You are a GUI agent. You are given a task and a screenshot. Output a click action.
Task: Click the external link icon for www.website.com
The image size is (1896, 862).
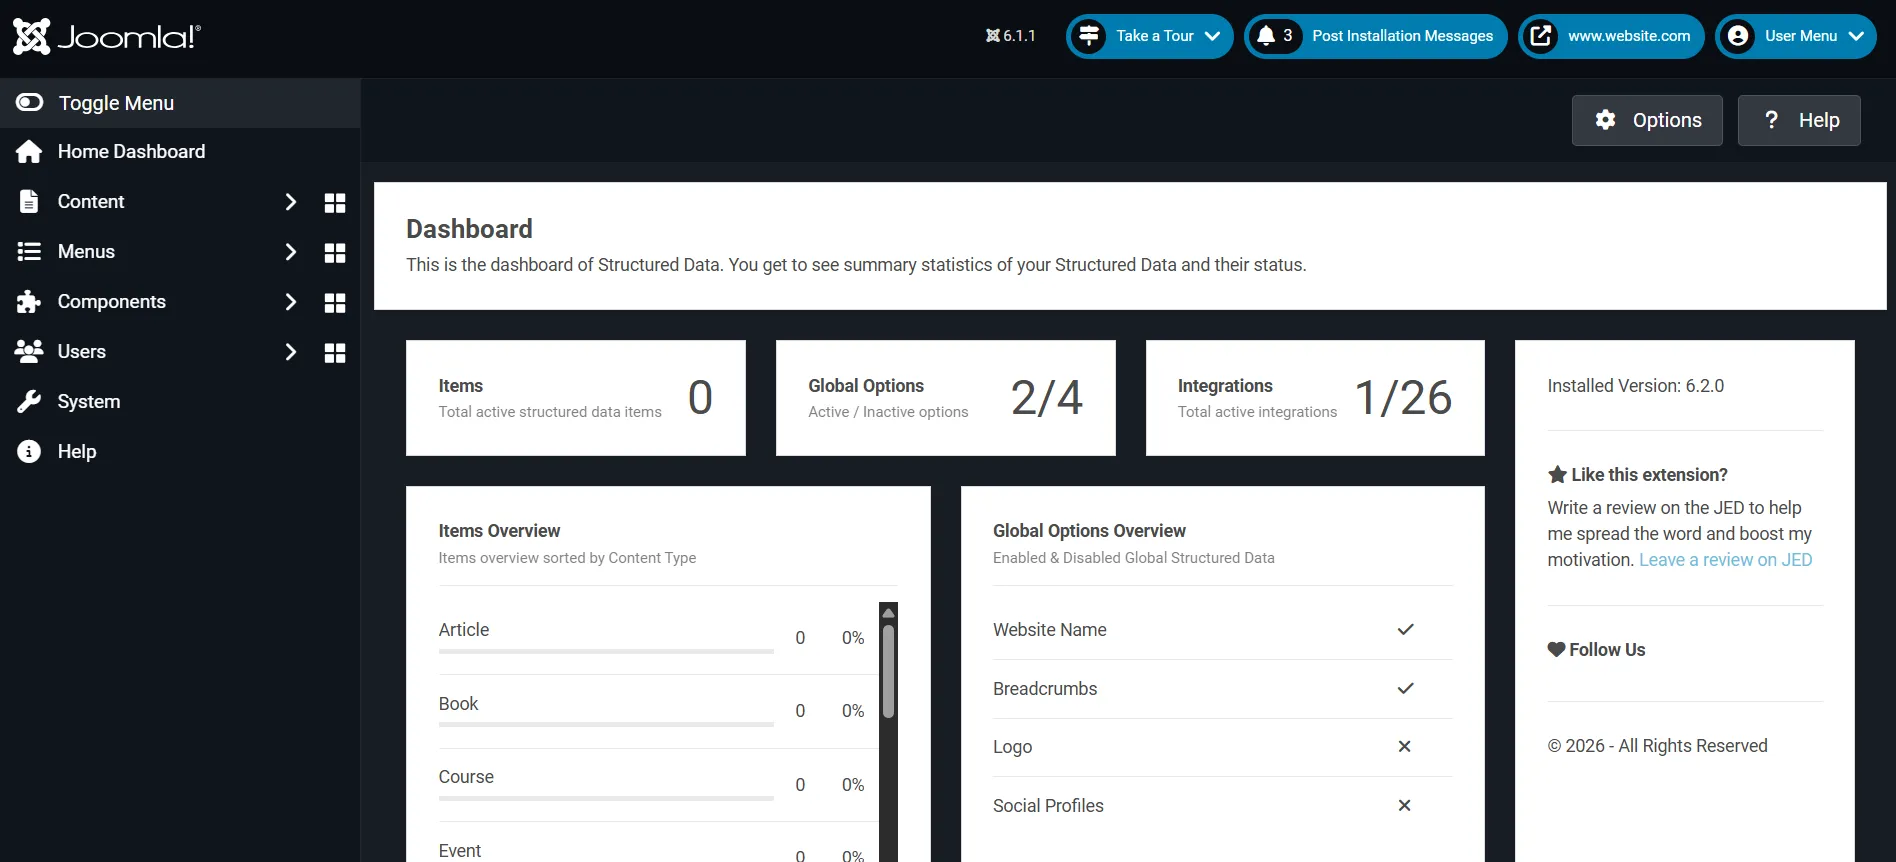pos(1541,36)
